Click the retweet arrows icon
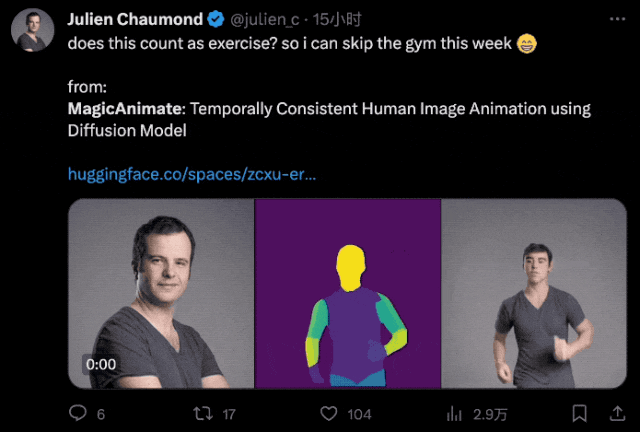 (202, 413)
